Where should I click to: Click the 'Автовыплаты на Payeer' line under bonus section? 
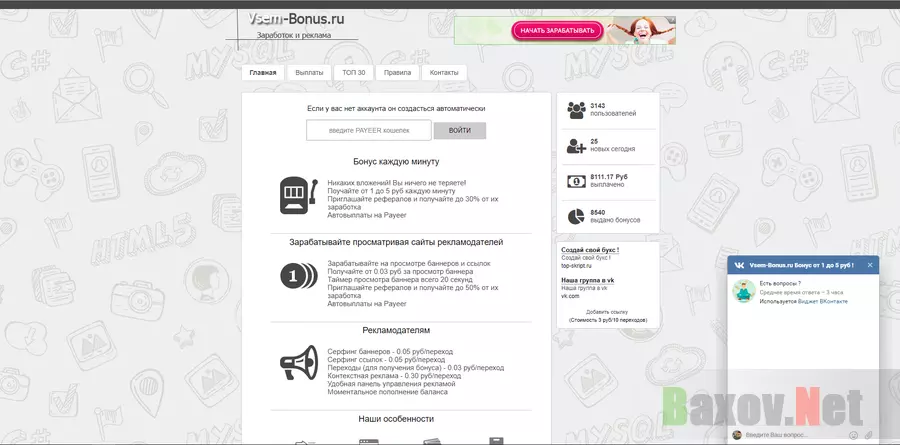pyautogui.click(x=367, y=215)
